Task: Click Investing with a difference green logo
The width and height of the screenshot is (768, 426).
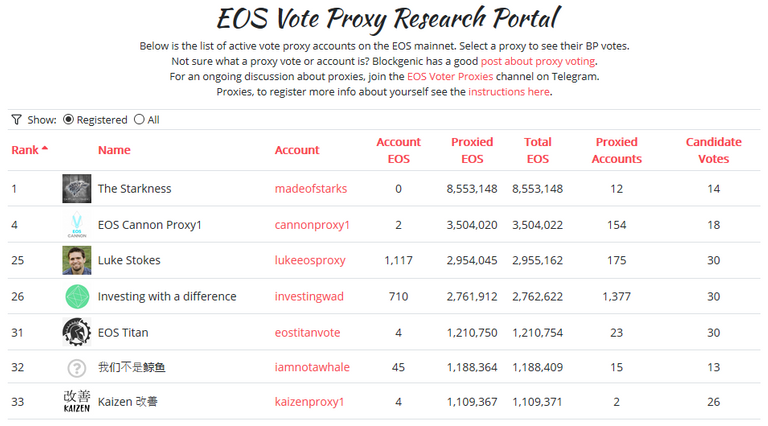Action: click(x=77, y=297)
